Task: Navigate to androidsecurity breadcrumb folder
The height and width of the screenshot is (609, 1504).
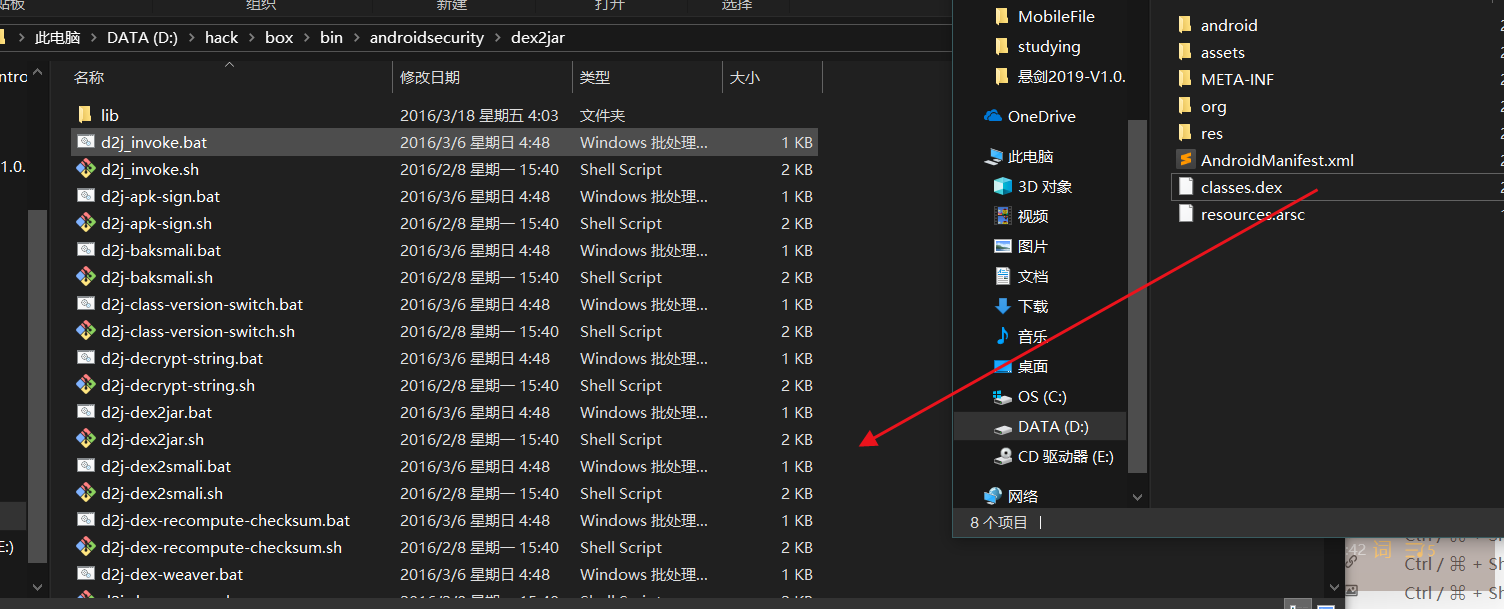Action: (x=427, y=37)
